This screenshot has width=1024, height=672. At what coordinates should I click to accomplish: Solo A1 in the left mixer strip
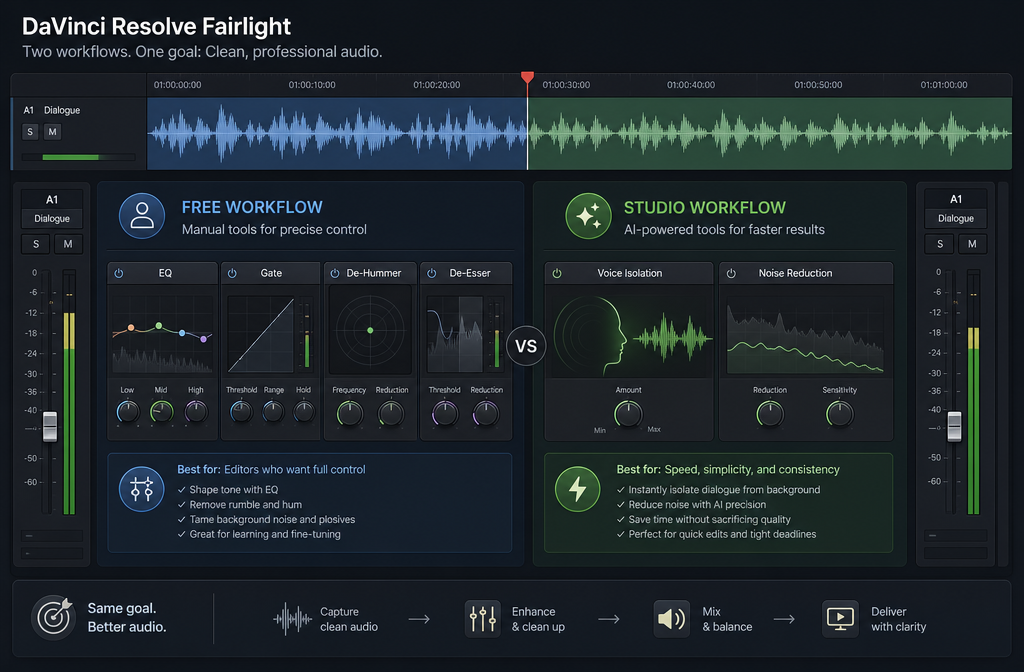(x=36, y=244)
